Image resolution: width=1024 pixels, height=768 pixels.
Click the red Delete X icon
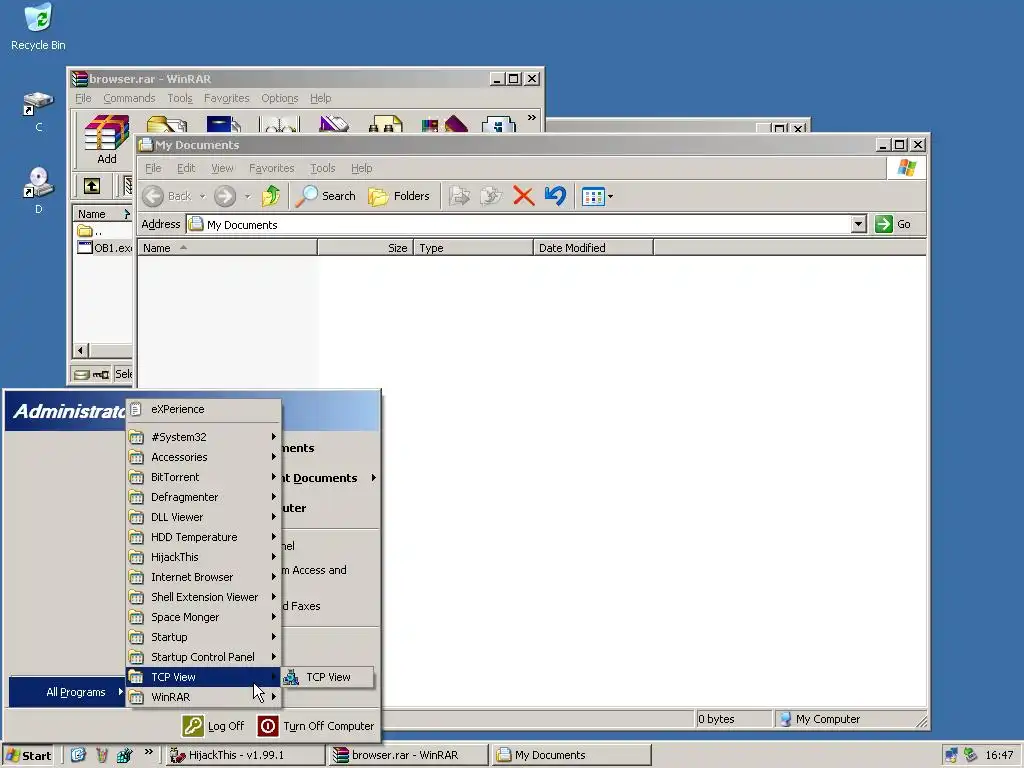click(524, 196)
